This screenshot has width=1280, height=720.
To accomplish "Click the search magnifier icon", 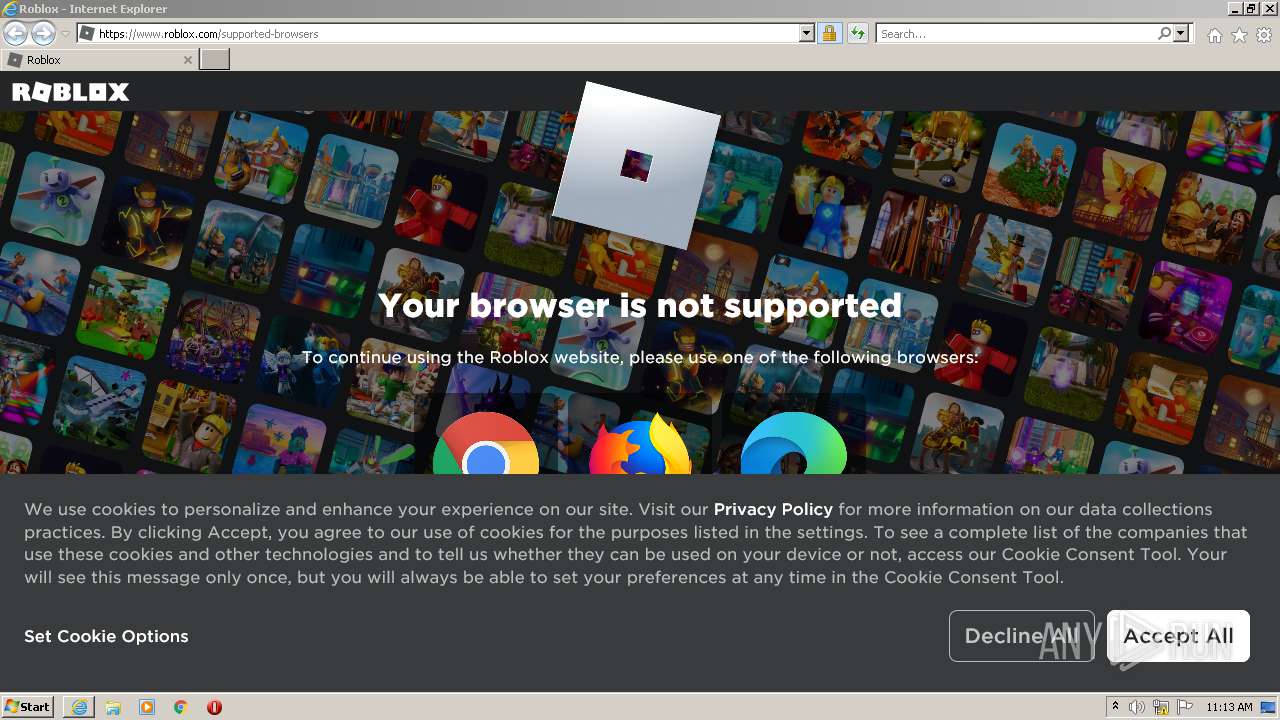I will tap(1164, 34).
